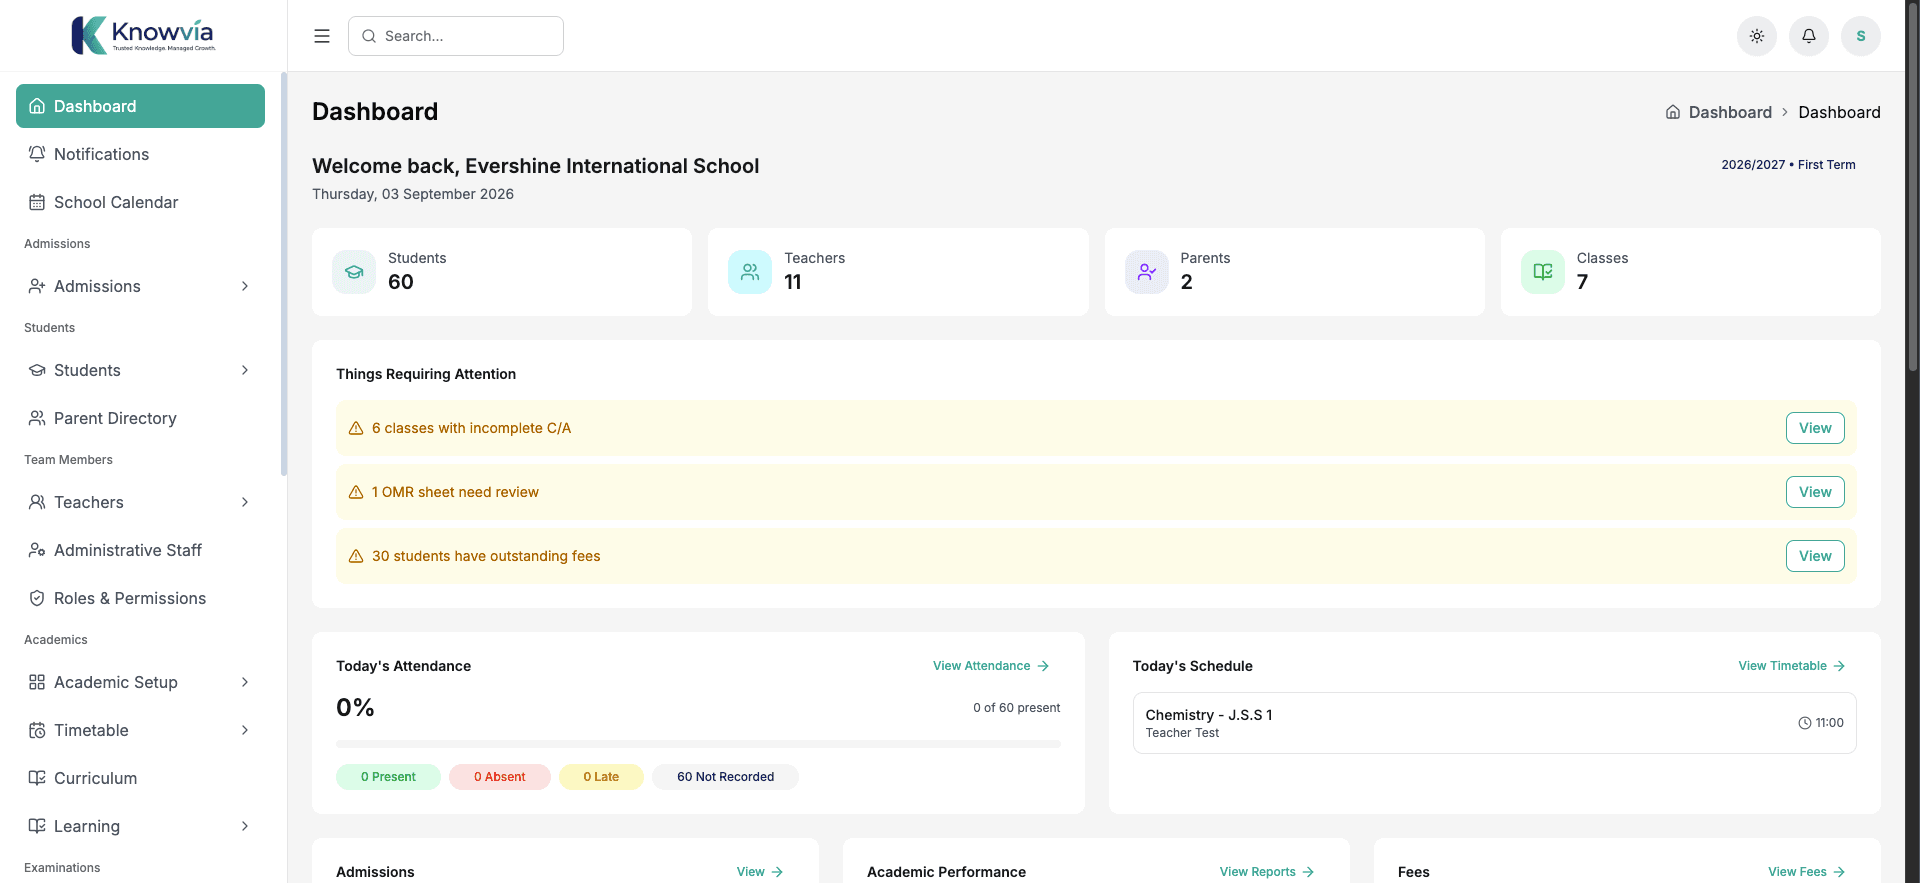Click the Teachers stat card icon
This screenshot has height=883, width=1920.
point(750,272)
